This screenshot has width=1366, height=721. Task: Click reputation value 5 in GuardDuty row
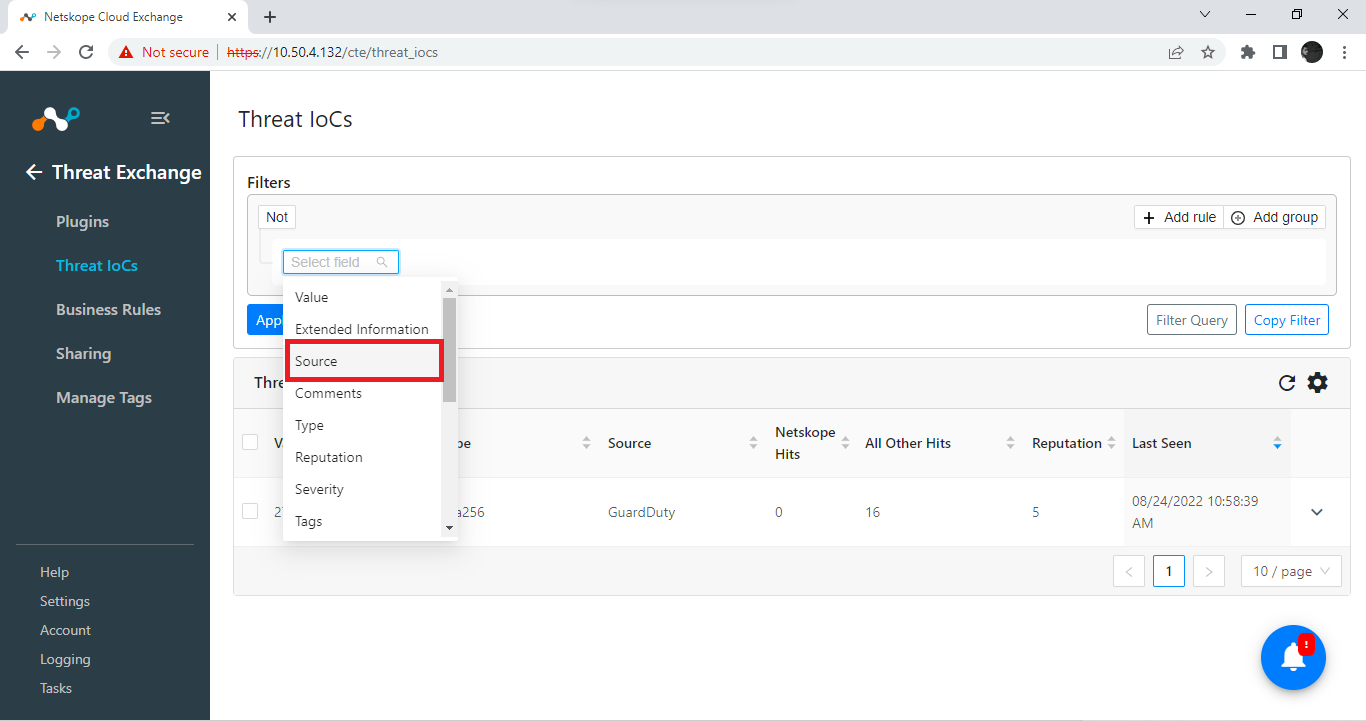(x=1036, y=512)
